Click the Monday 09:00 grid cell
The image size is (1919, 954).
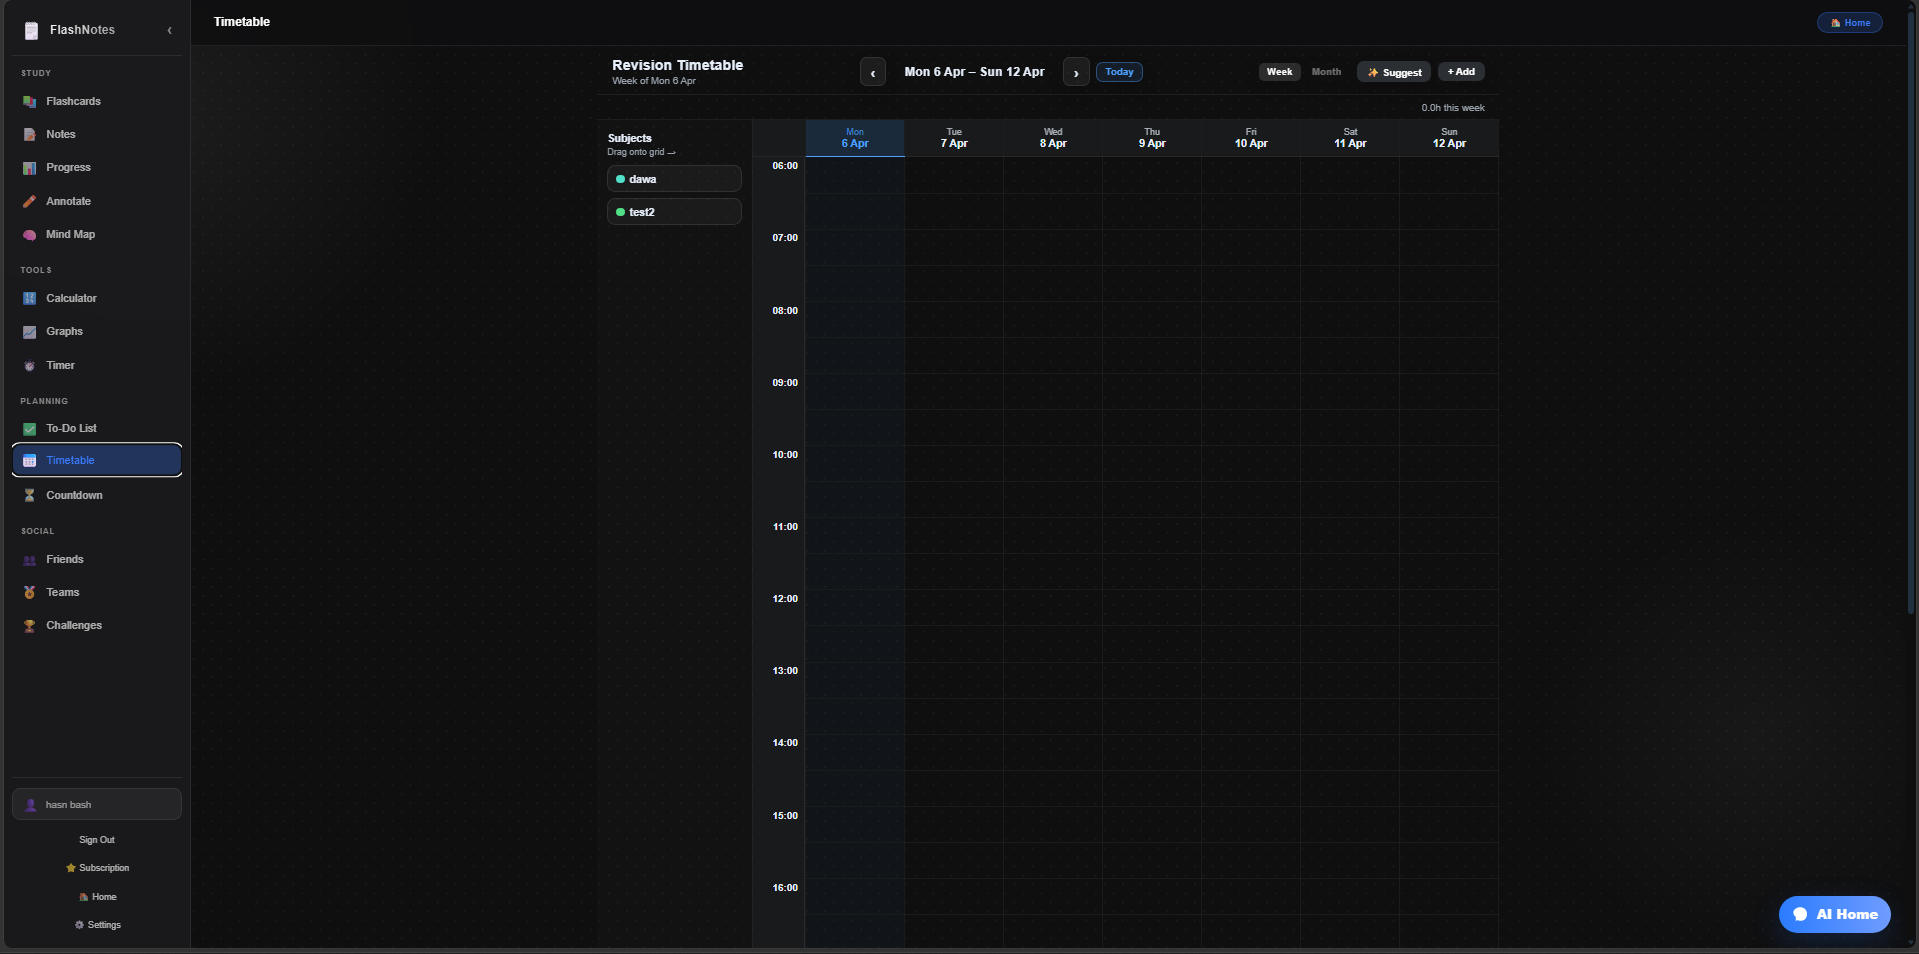coord(855,392)
